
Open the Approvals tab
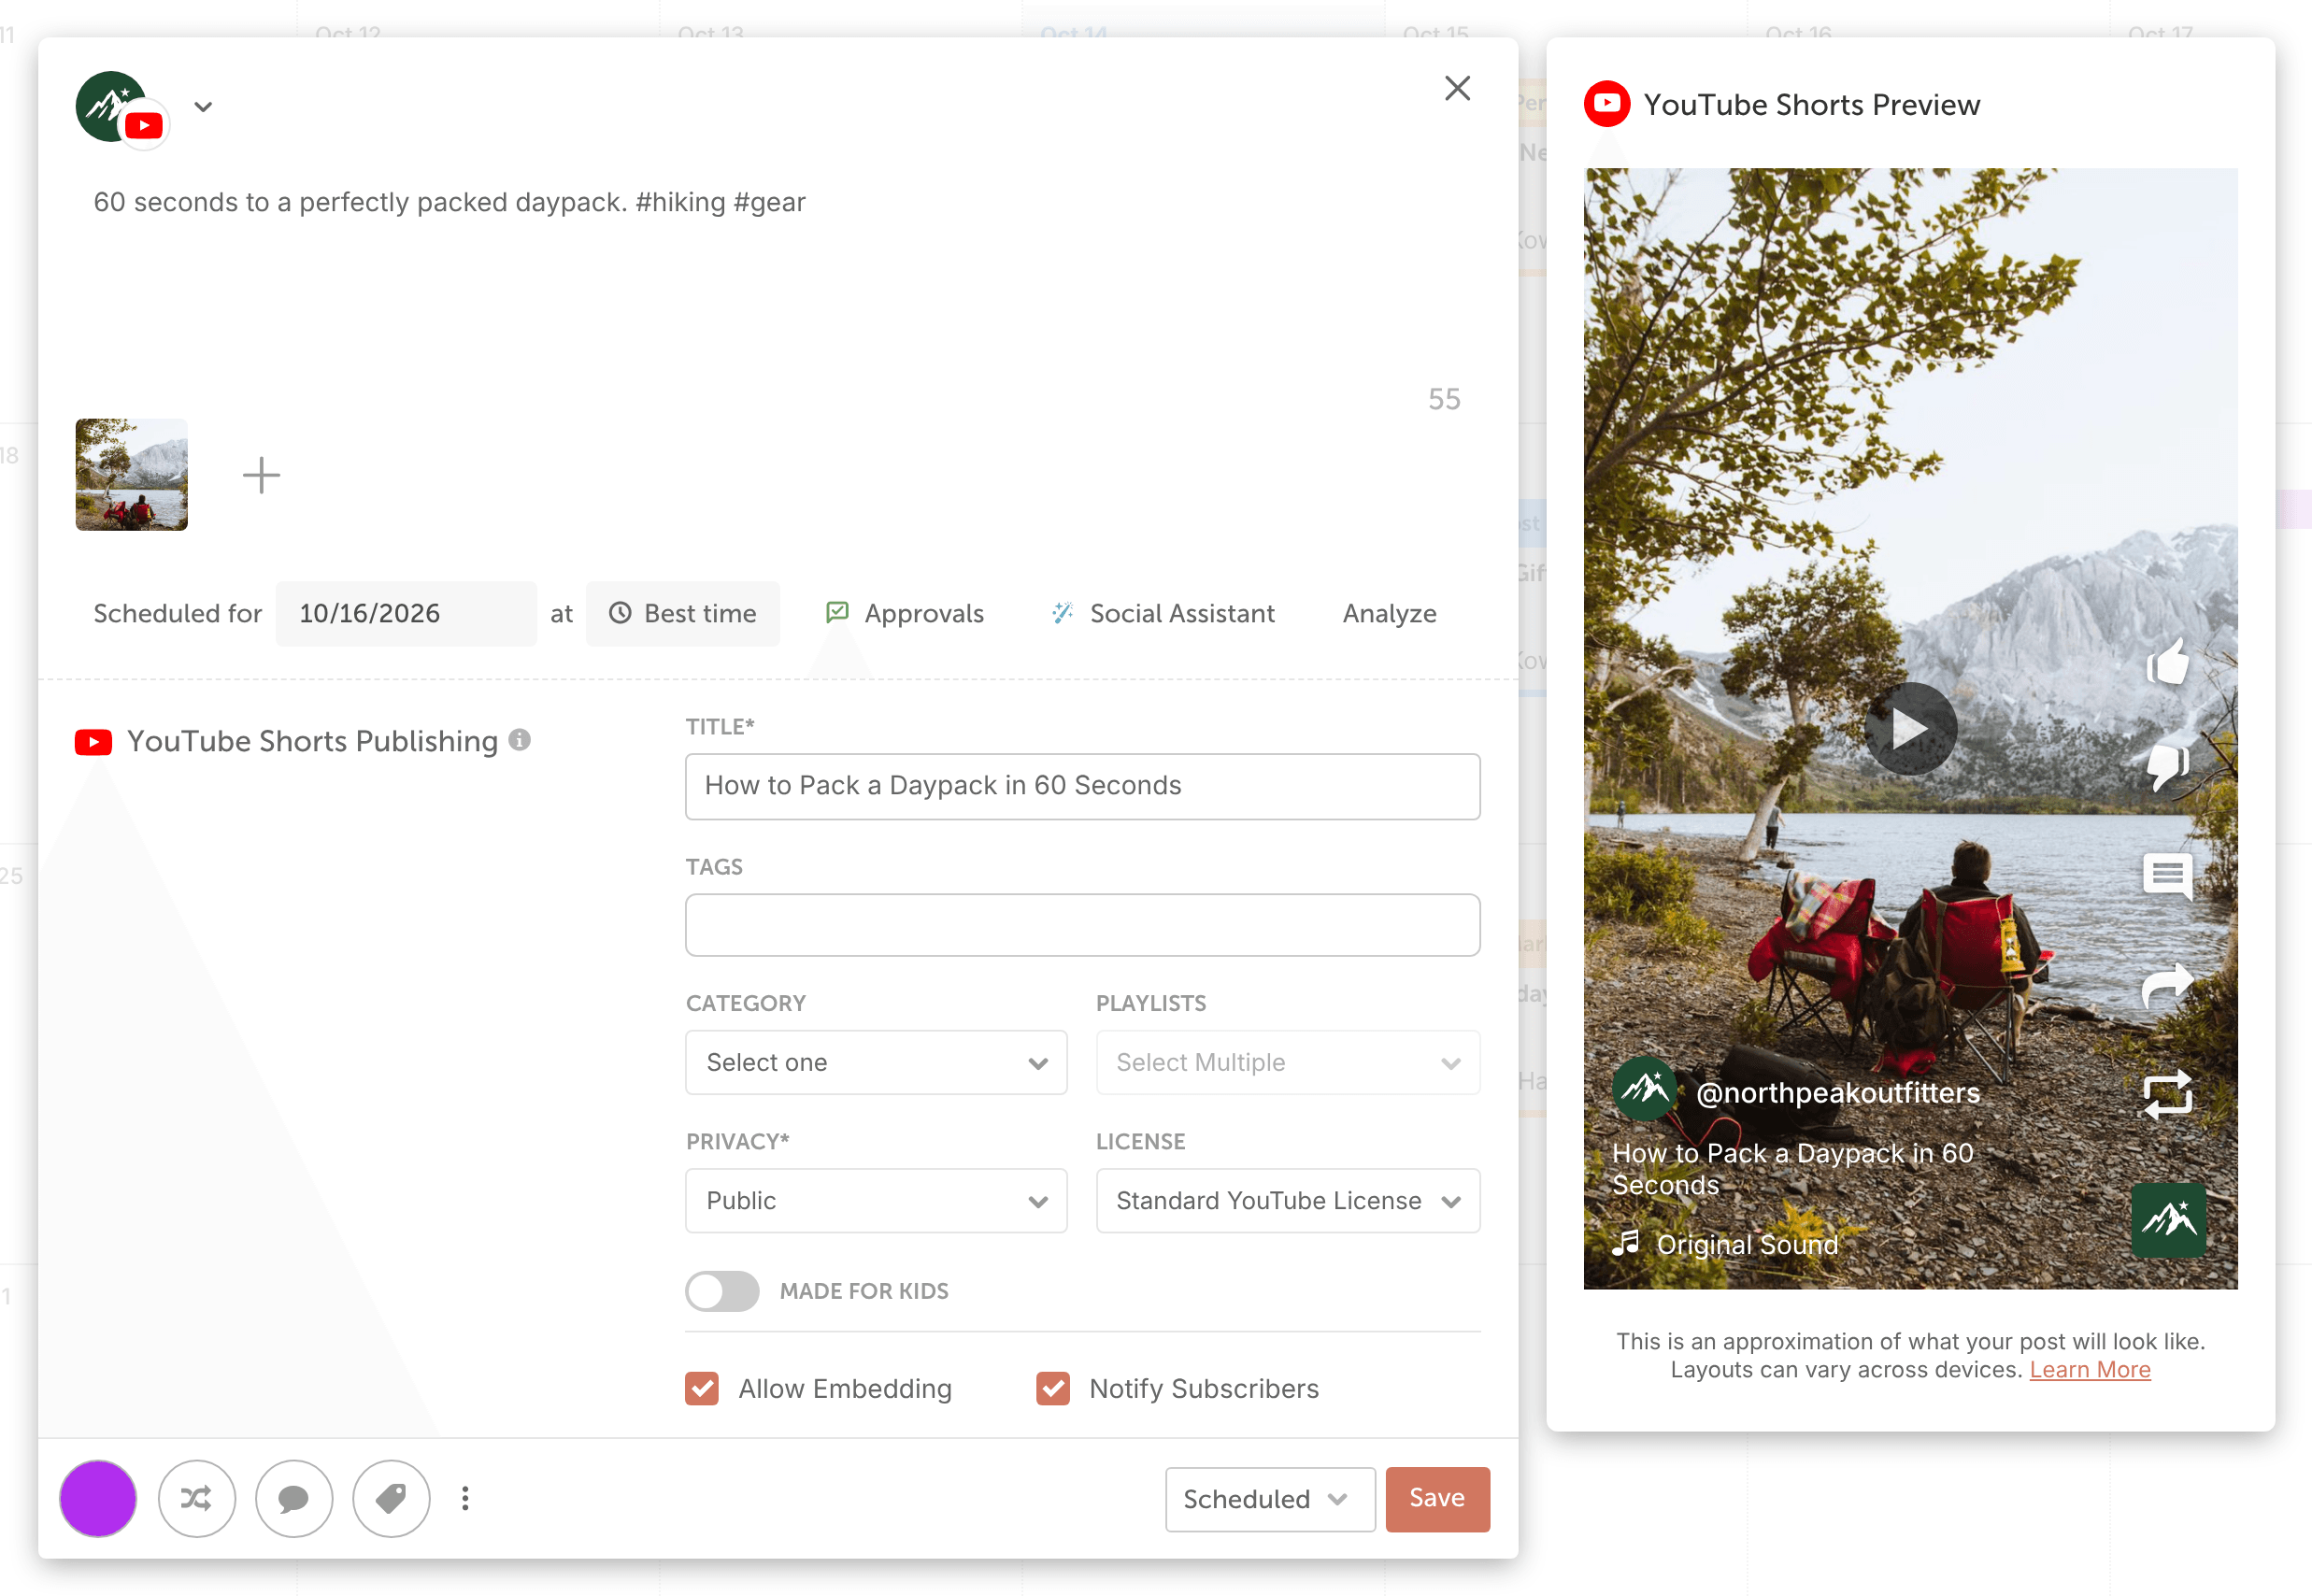pyautogui.click(x=904, y=613)
